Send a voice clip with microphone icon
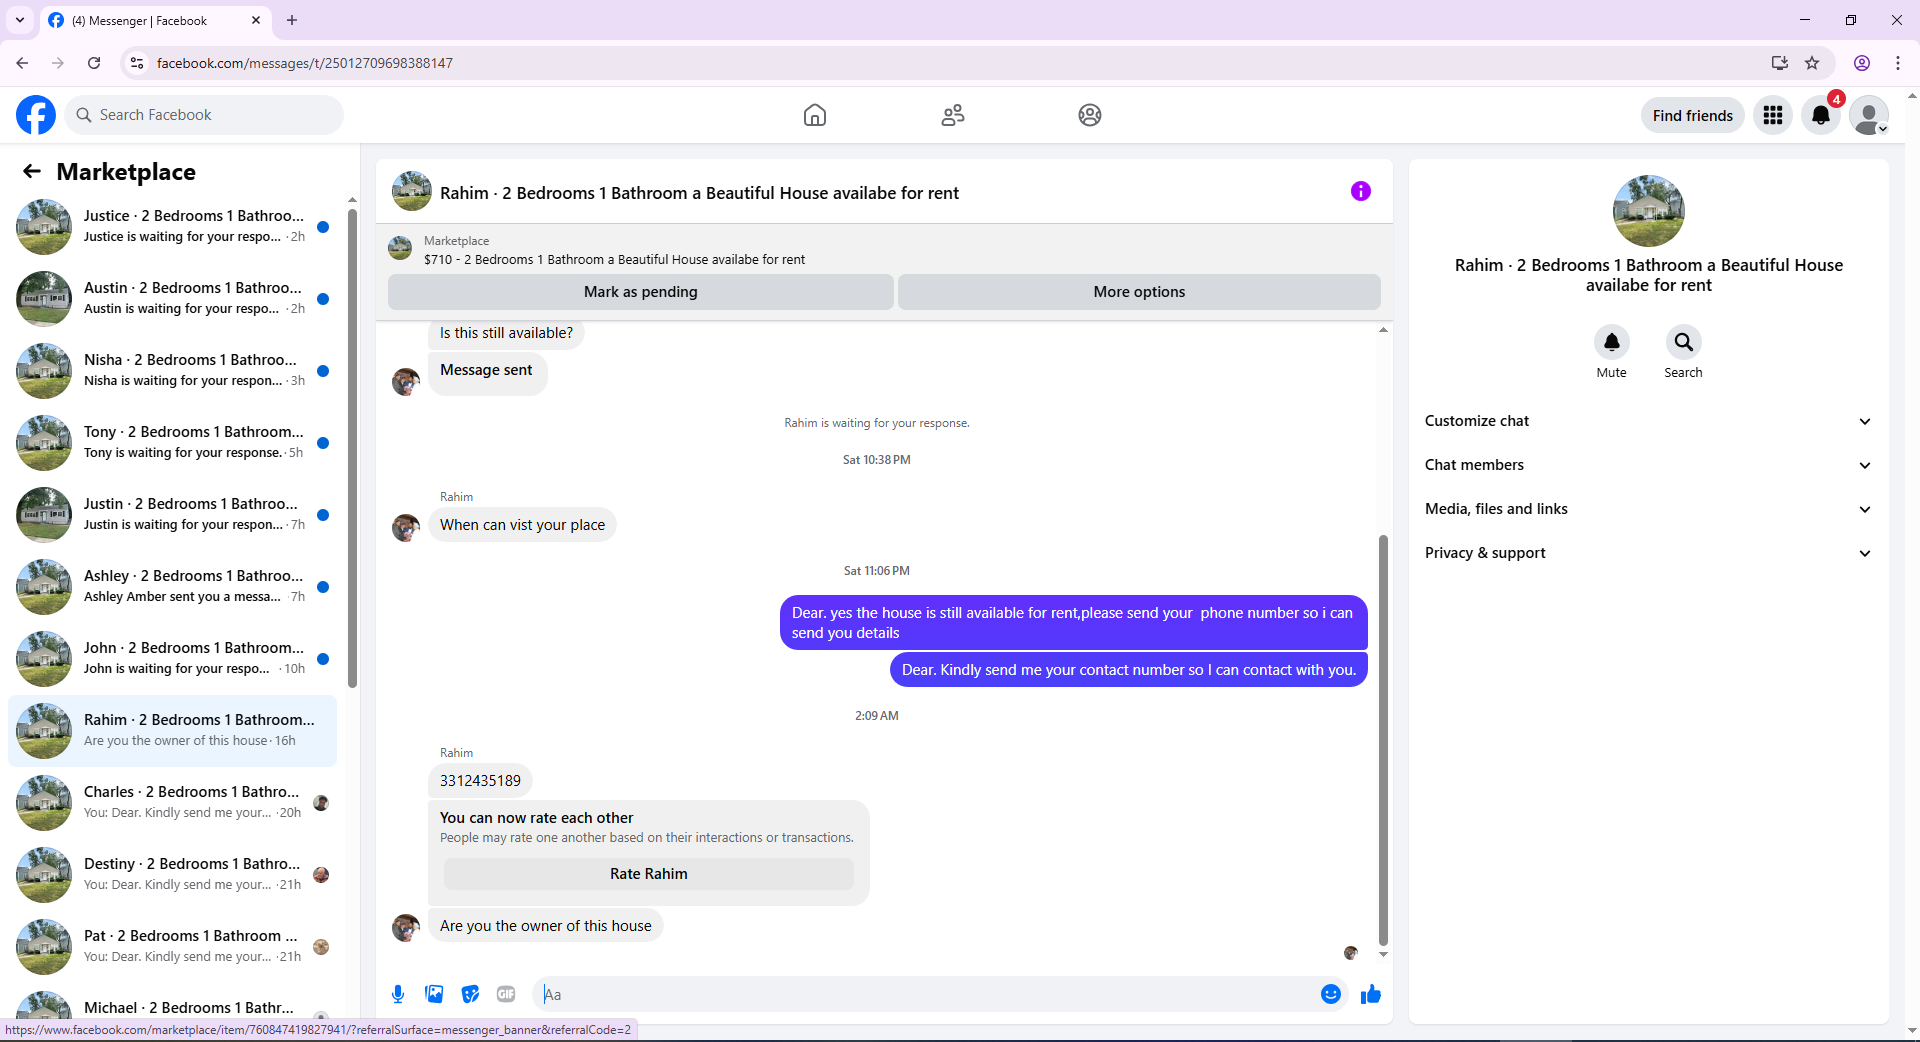 (398, 994)
